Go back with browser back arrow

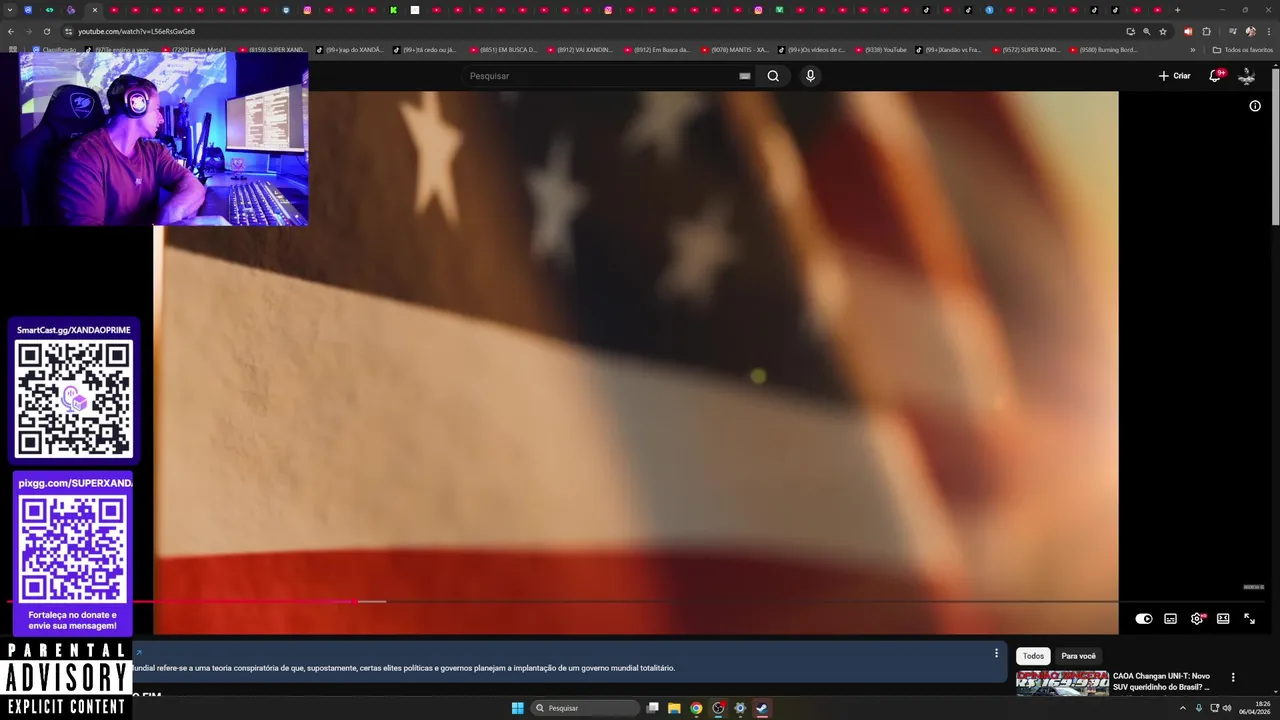pos(11,31)
